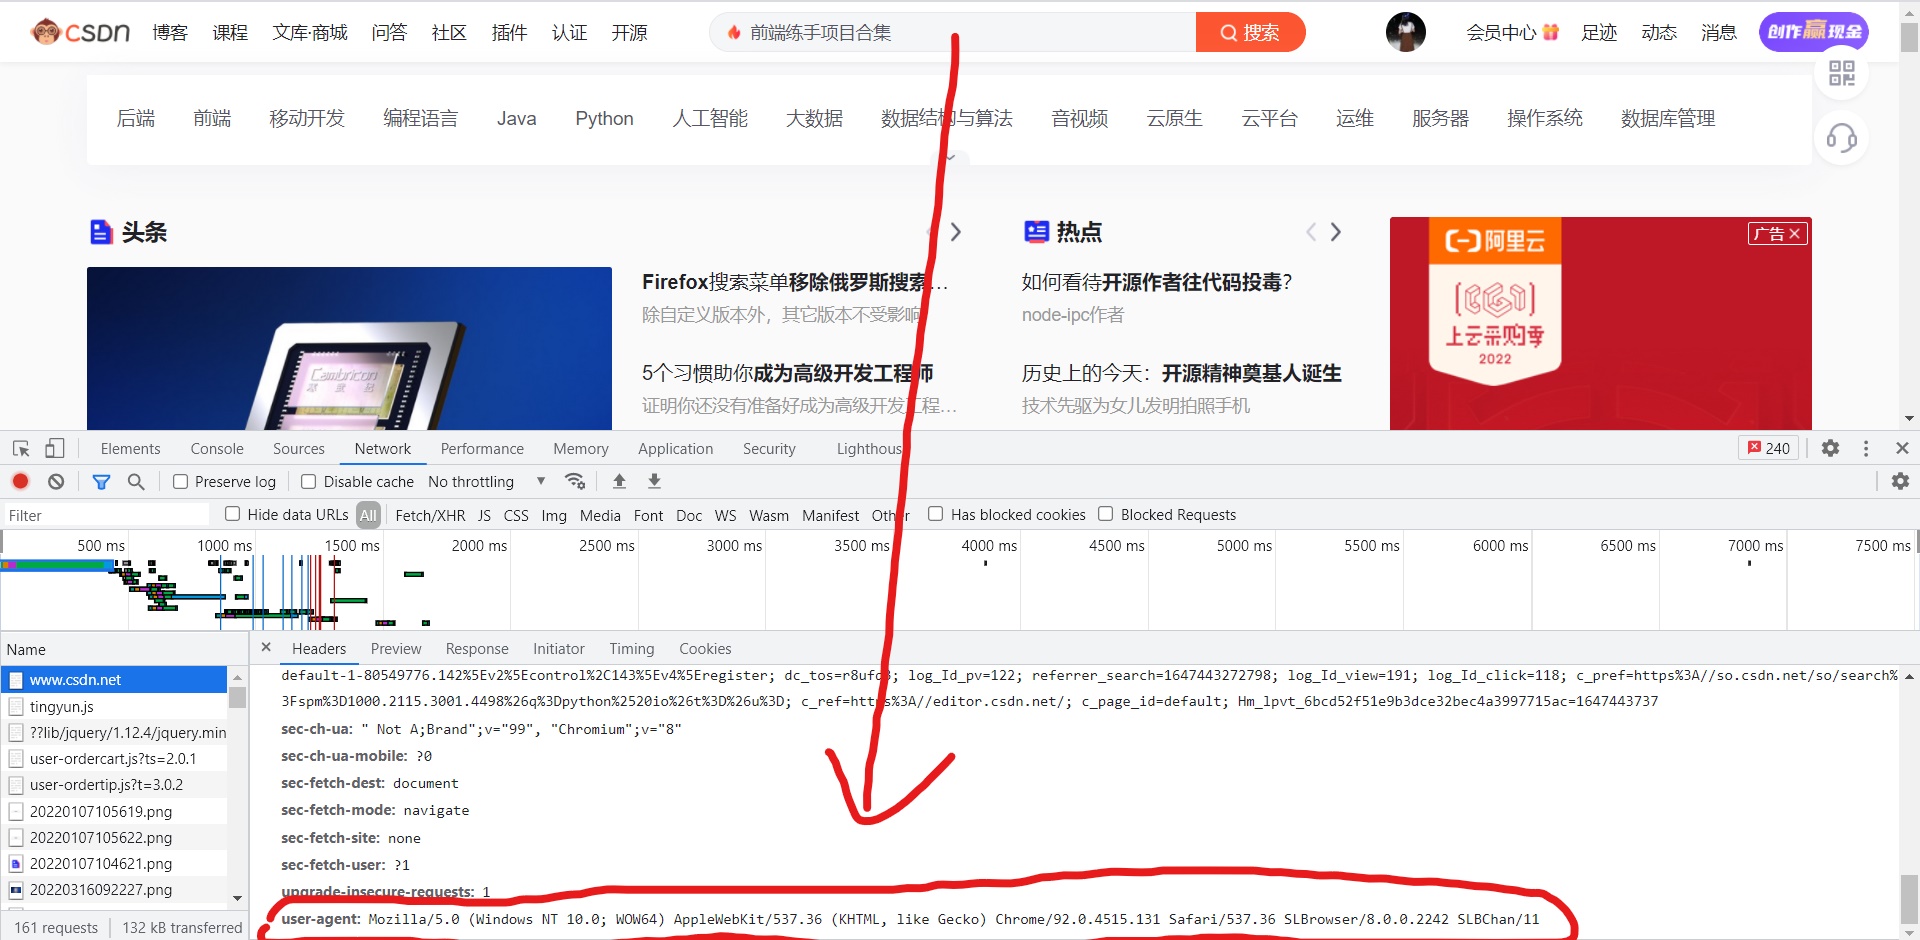Click the page vertical scrollbar thumb
Screen dimensions: 1920x940
click(x=1909, y=37)
